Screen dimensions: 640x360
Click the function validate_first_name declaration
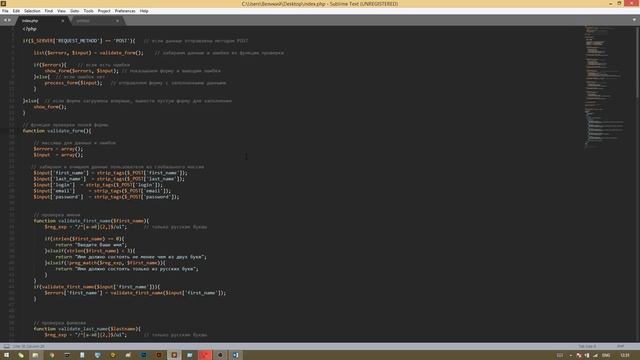click(x=91, y=221)
